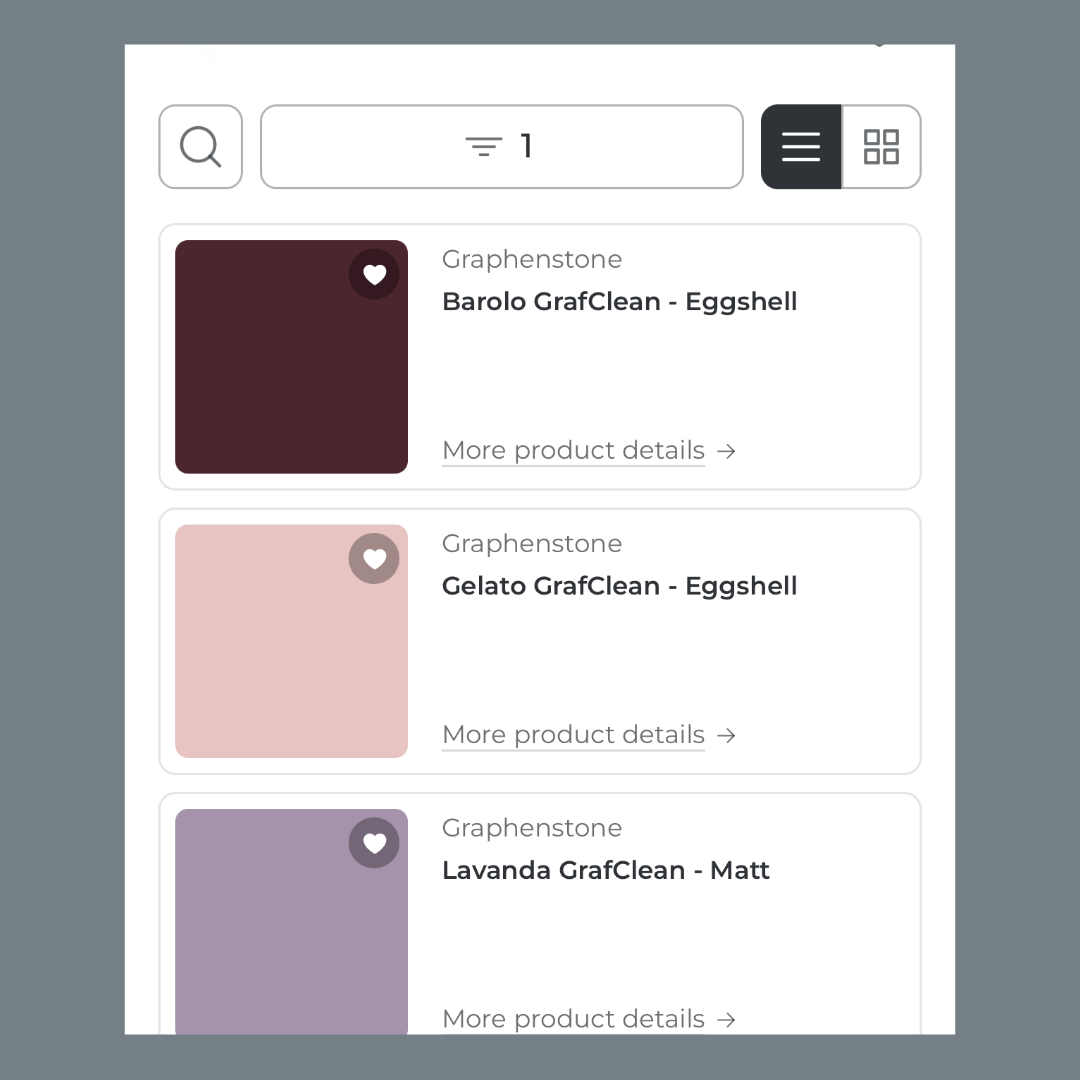Click the Lavanda GrafClean - Matt title
This screenshot has width=1080, height=1080.
pyautogui.click(x=605, y=870)
